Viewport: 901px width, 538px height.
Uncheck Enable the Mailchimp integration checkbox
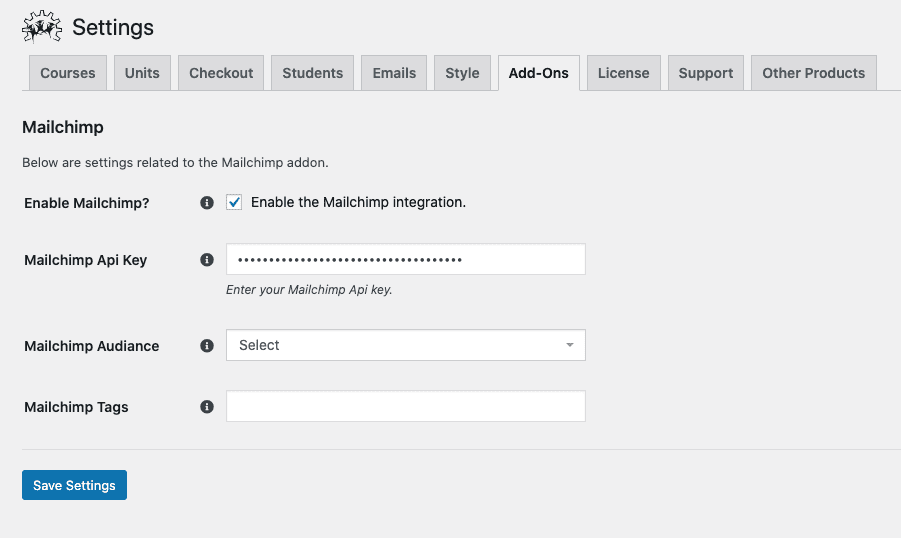click(x=234, y=202)
